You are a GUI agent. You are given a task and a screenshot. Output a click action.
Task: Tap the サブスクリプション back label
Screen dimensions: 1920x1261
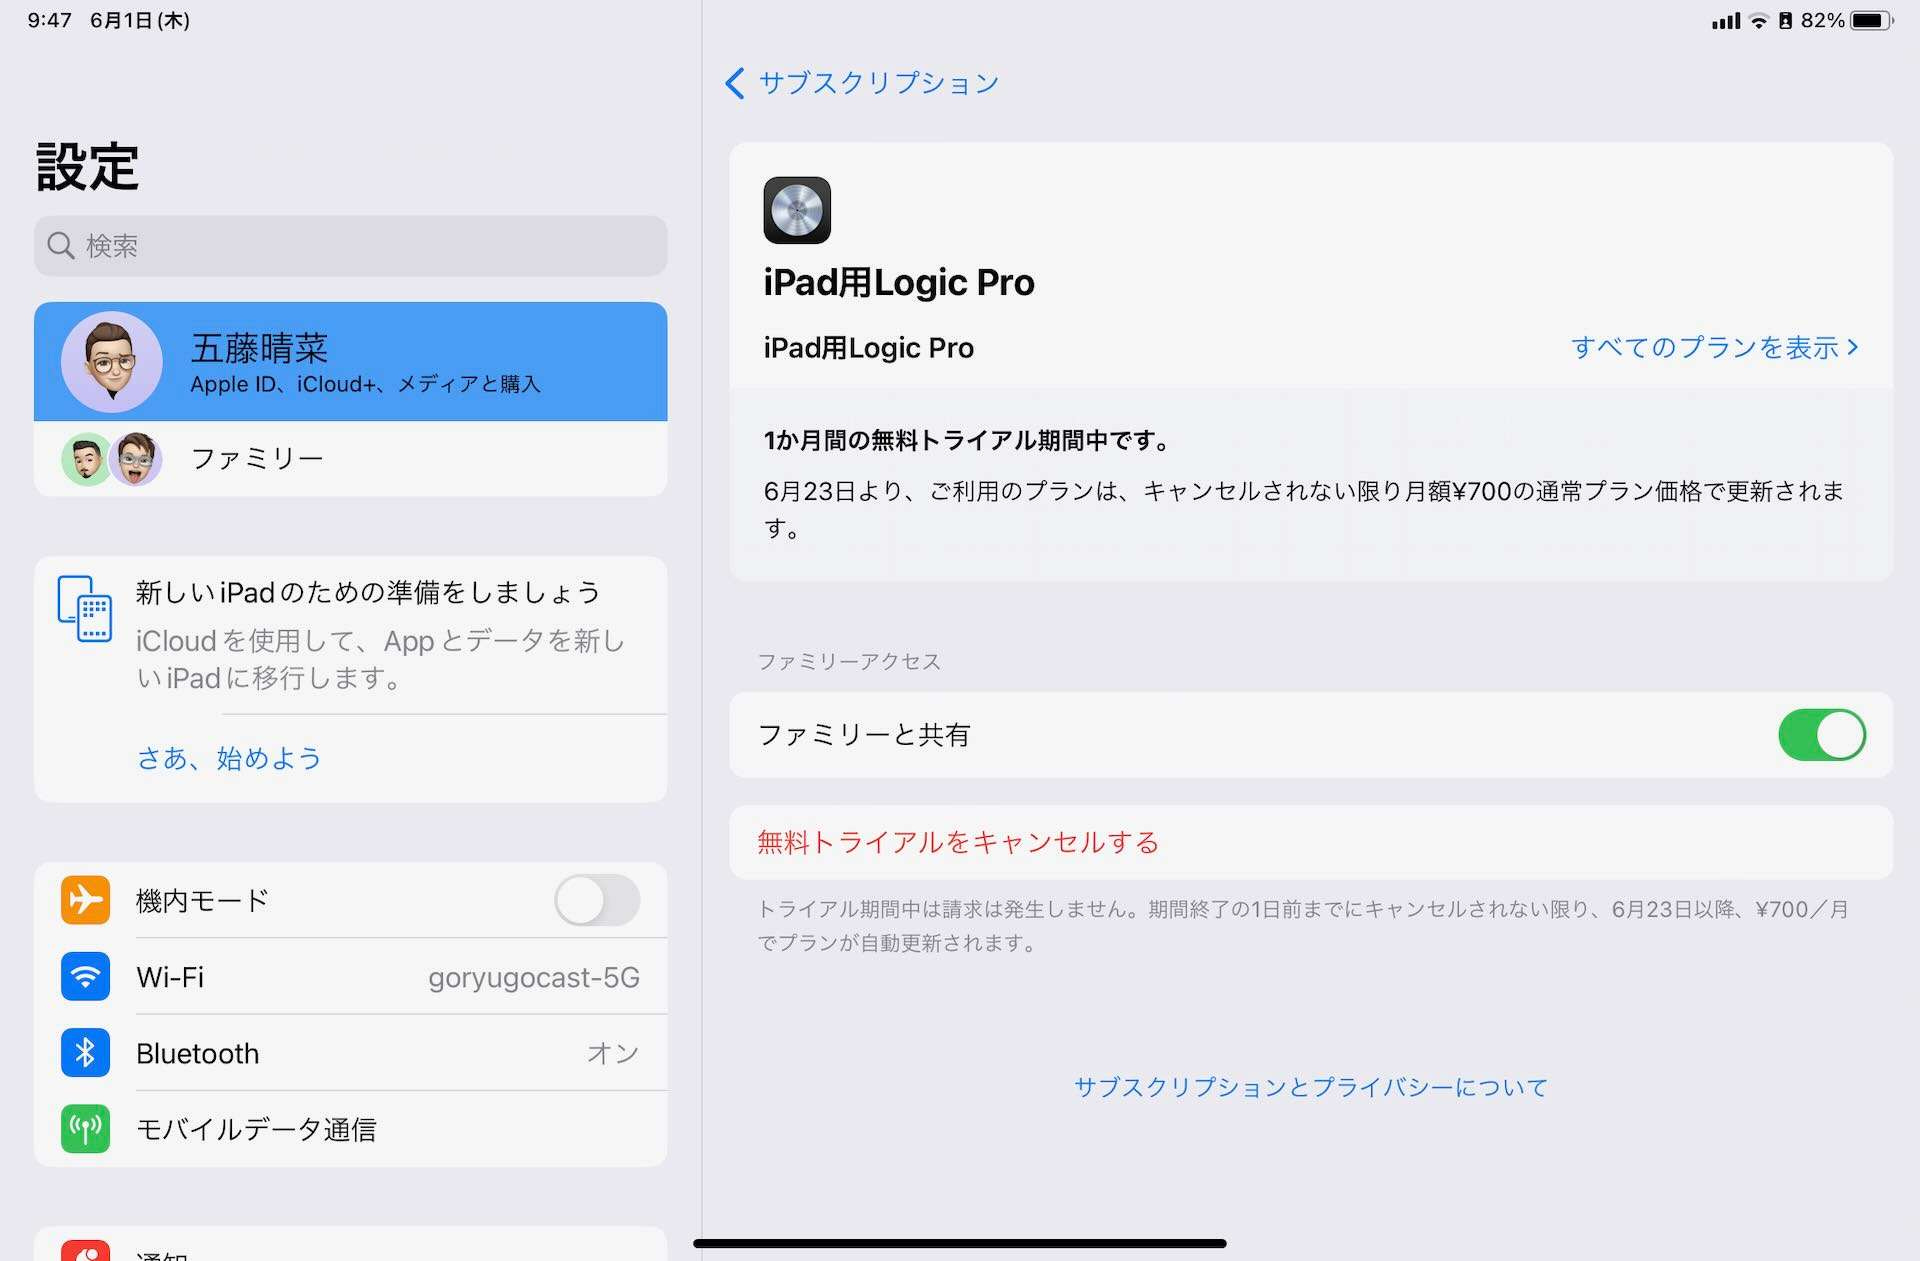pyautogui.click(x=879, y=83)
